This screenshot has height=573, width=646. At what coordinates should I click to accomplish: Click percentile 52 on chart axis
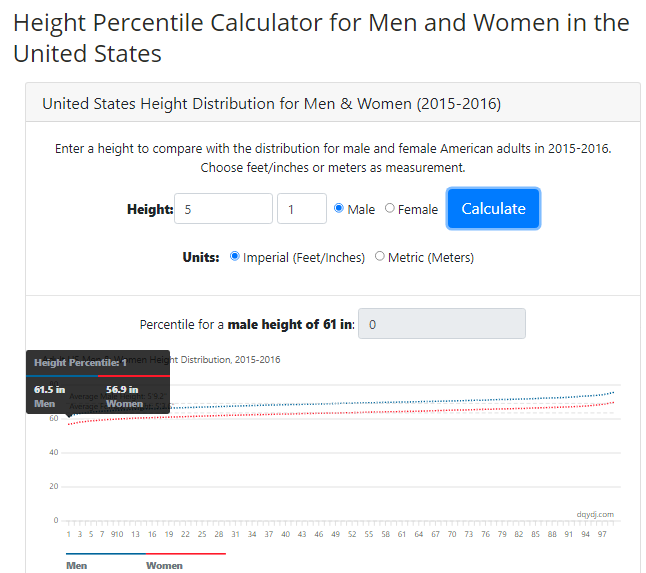[x=352, y=534]
